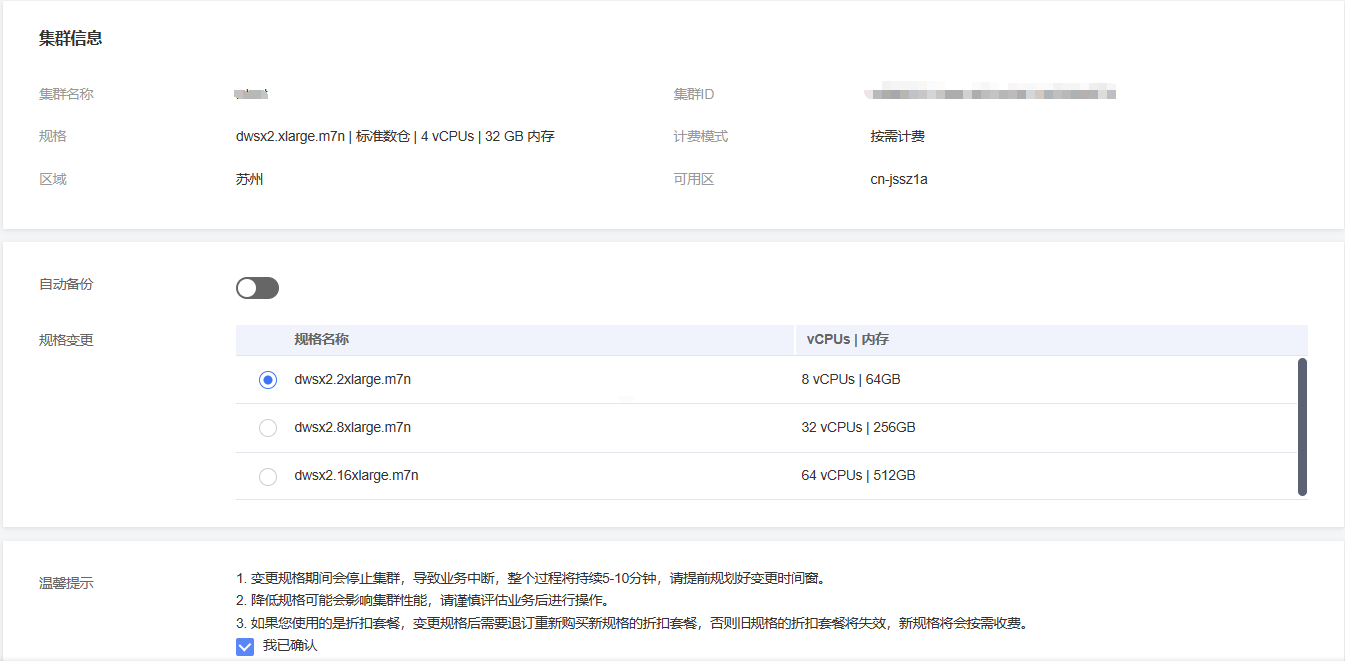This screenshot has width=1345, height=661.
Task: Click the specification table vertical scrollbar
Action: [x=1301, y=426]
